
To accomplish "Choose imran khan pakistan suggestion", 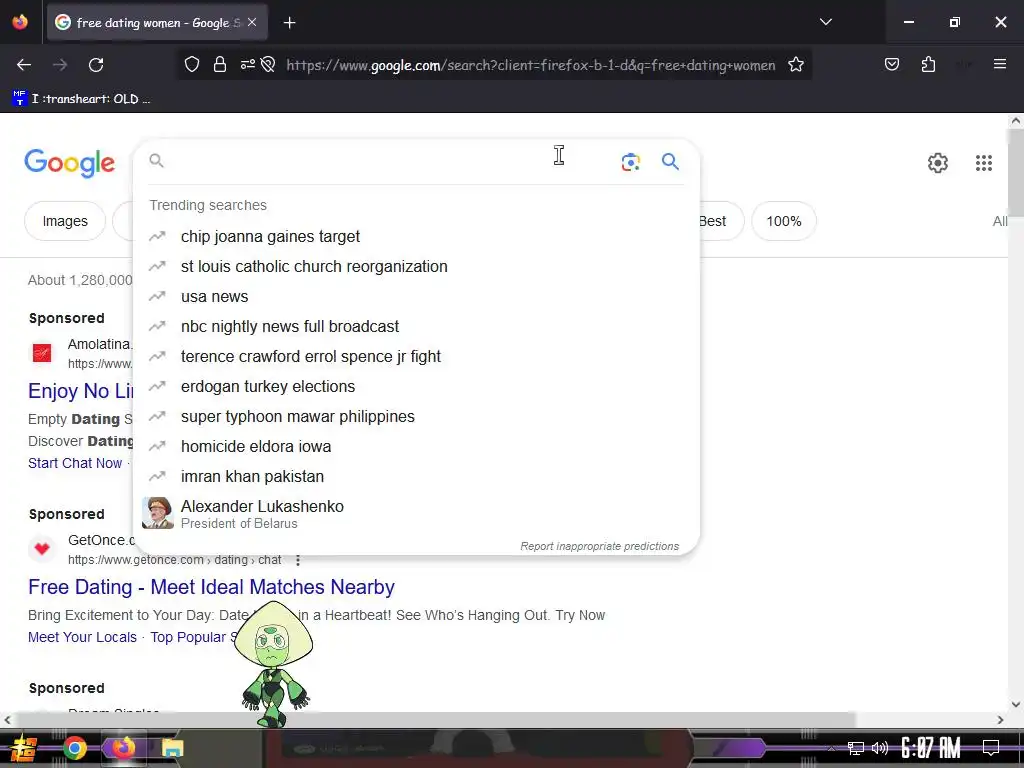I will click(x=416, y=477).
